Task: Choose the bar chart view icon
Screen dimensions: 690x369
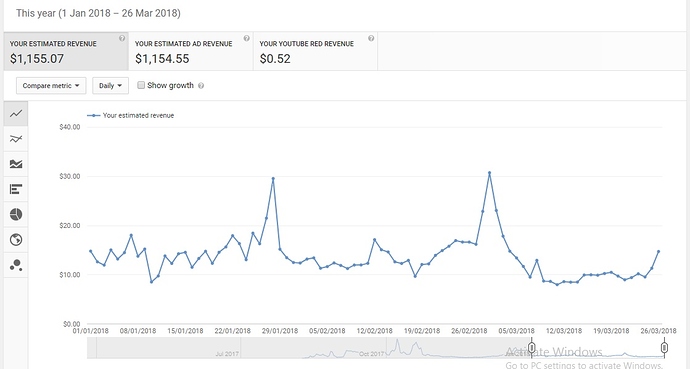Action: [x=16, y=189]
